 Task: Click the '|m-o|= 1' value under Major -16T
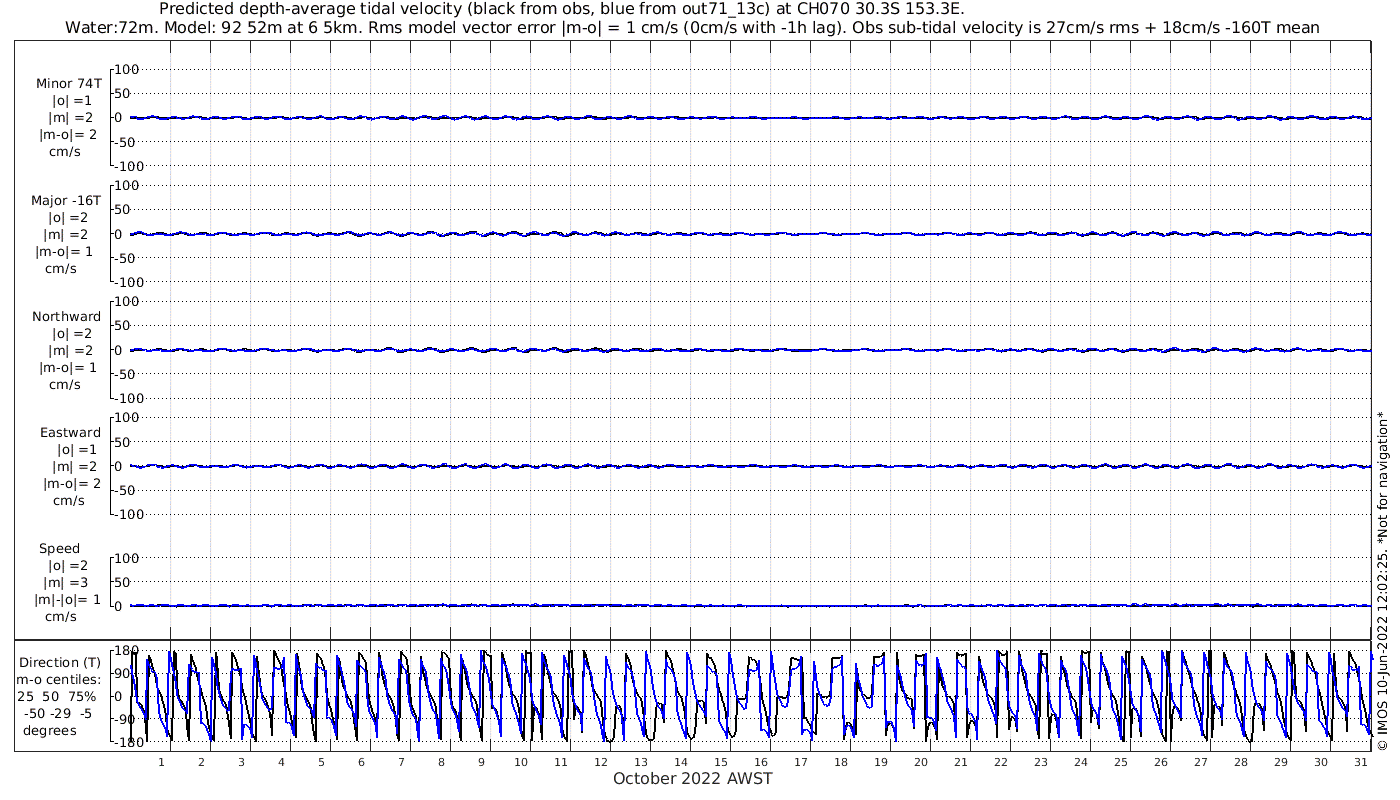click(66, 251)
